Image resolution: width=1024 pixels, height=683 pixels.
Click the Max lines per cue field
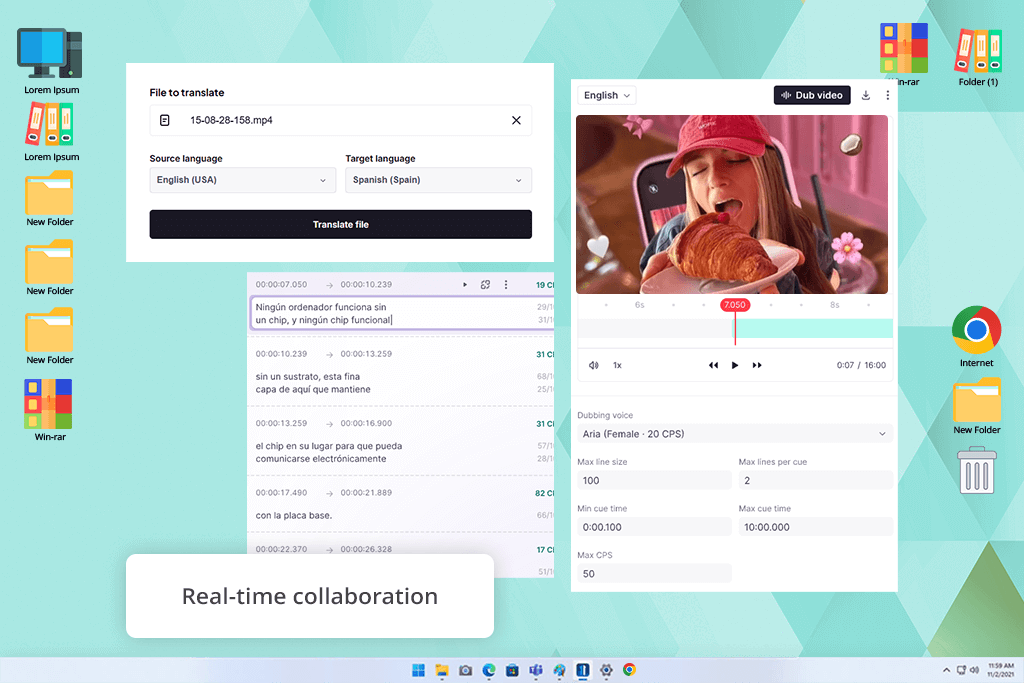click(x=816, y=481)
